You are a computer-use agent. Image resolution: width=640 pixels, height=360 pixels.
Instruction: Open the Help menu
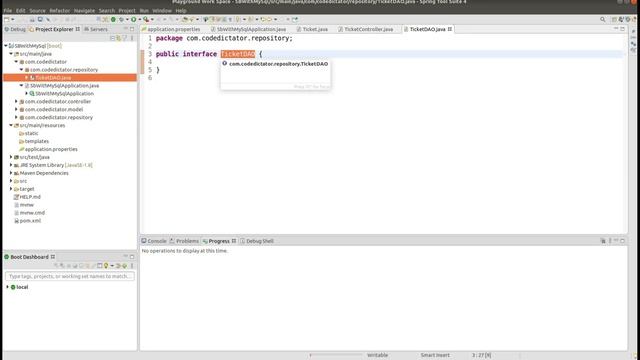[x=181, y=11]
